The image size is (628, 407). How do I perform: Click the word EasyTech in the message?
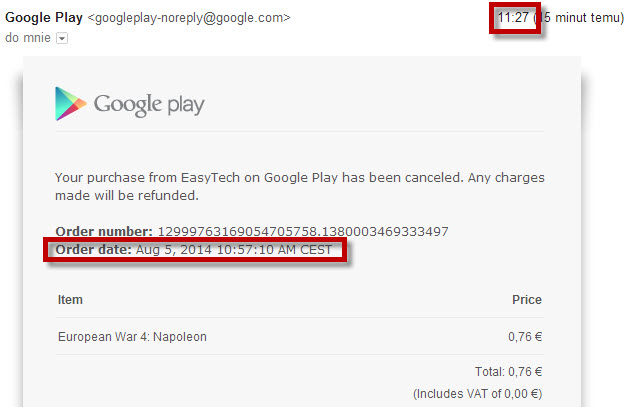click(210, 177)
